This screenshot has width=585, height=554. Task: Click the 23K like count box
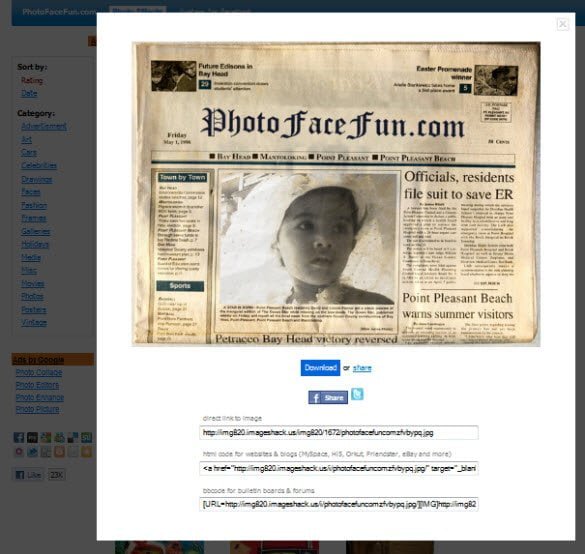pos(56,475)
